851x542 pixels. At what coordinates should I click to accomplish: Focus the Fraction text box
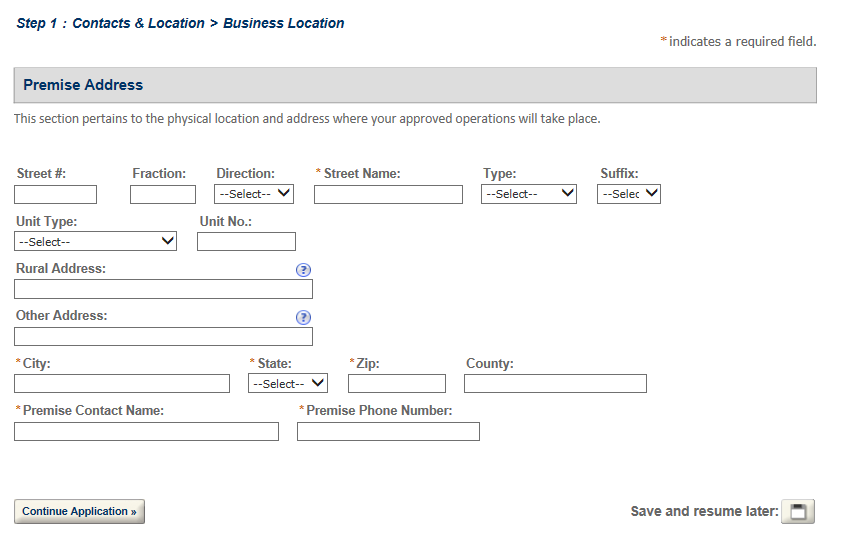pos(163,194)
